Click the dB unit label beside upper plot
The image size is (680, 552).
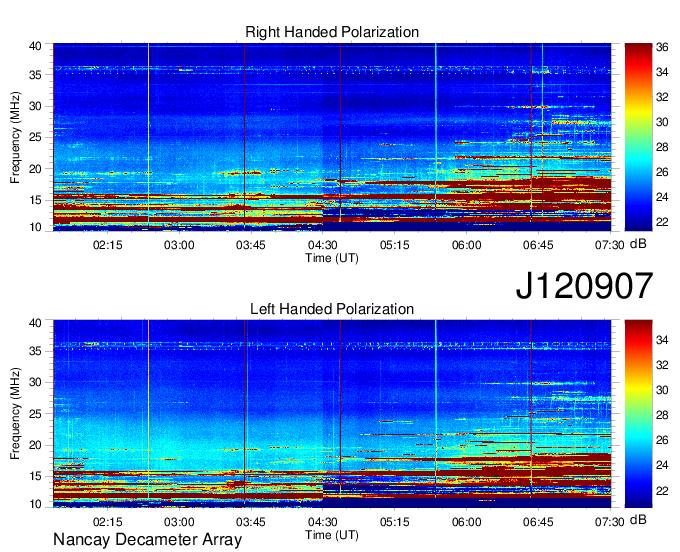pos(638,244)
